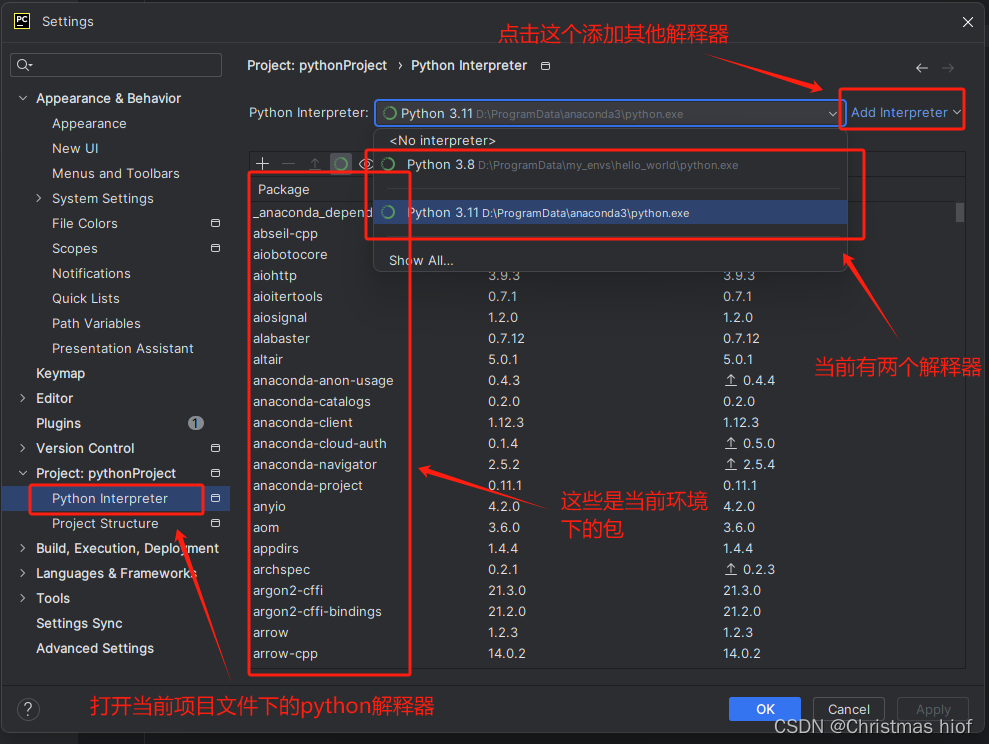
Task: Click upgrade arrow icon for archspec
Action: (x=730, y=569)
